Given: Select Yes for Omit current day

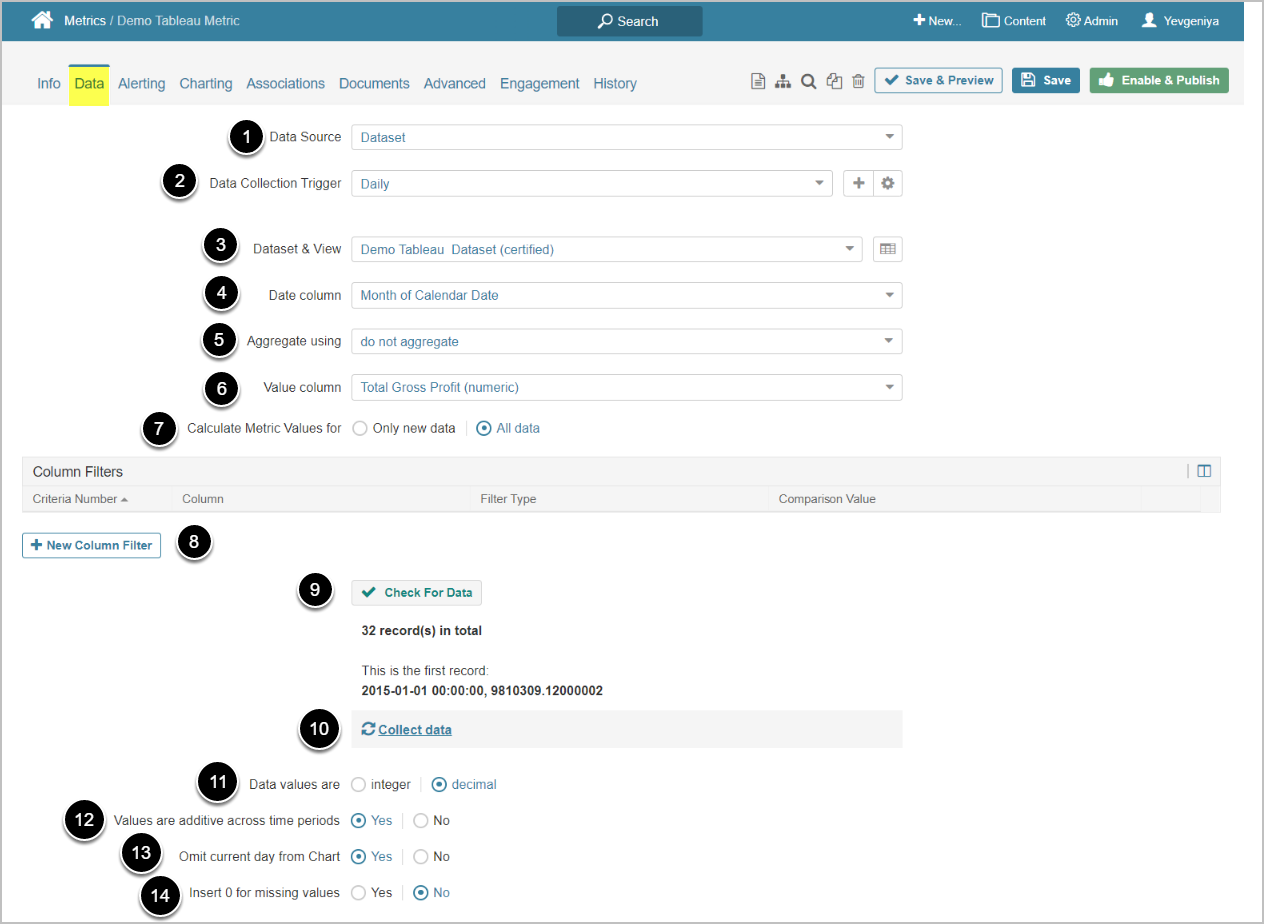Looking at the screenshot, I should tap(359, 856).
